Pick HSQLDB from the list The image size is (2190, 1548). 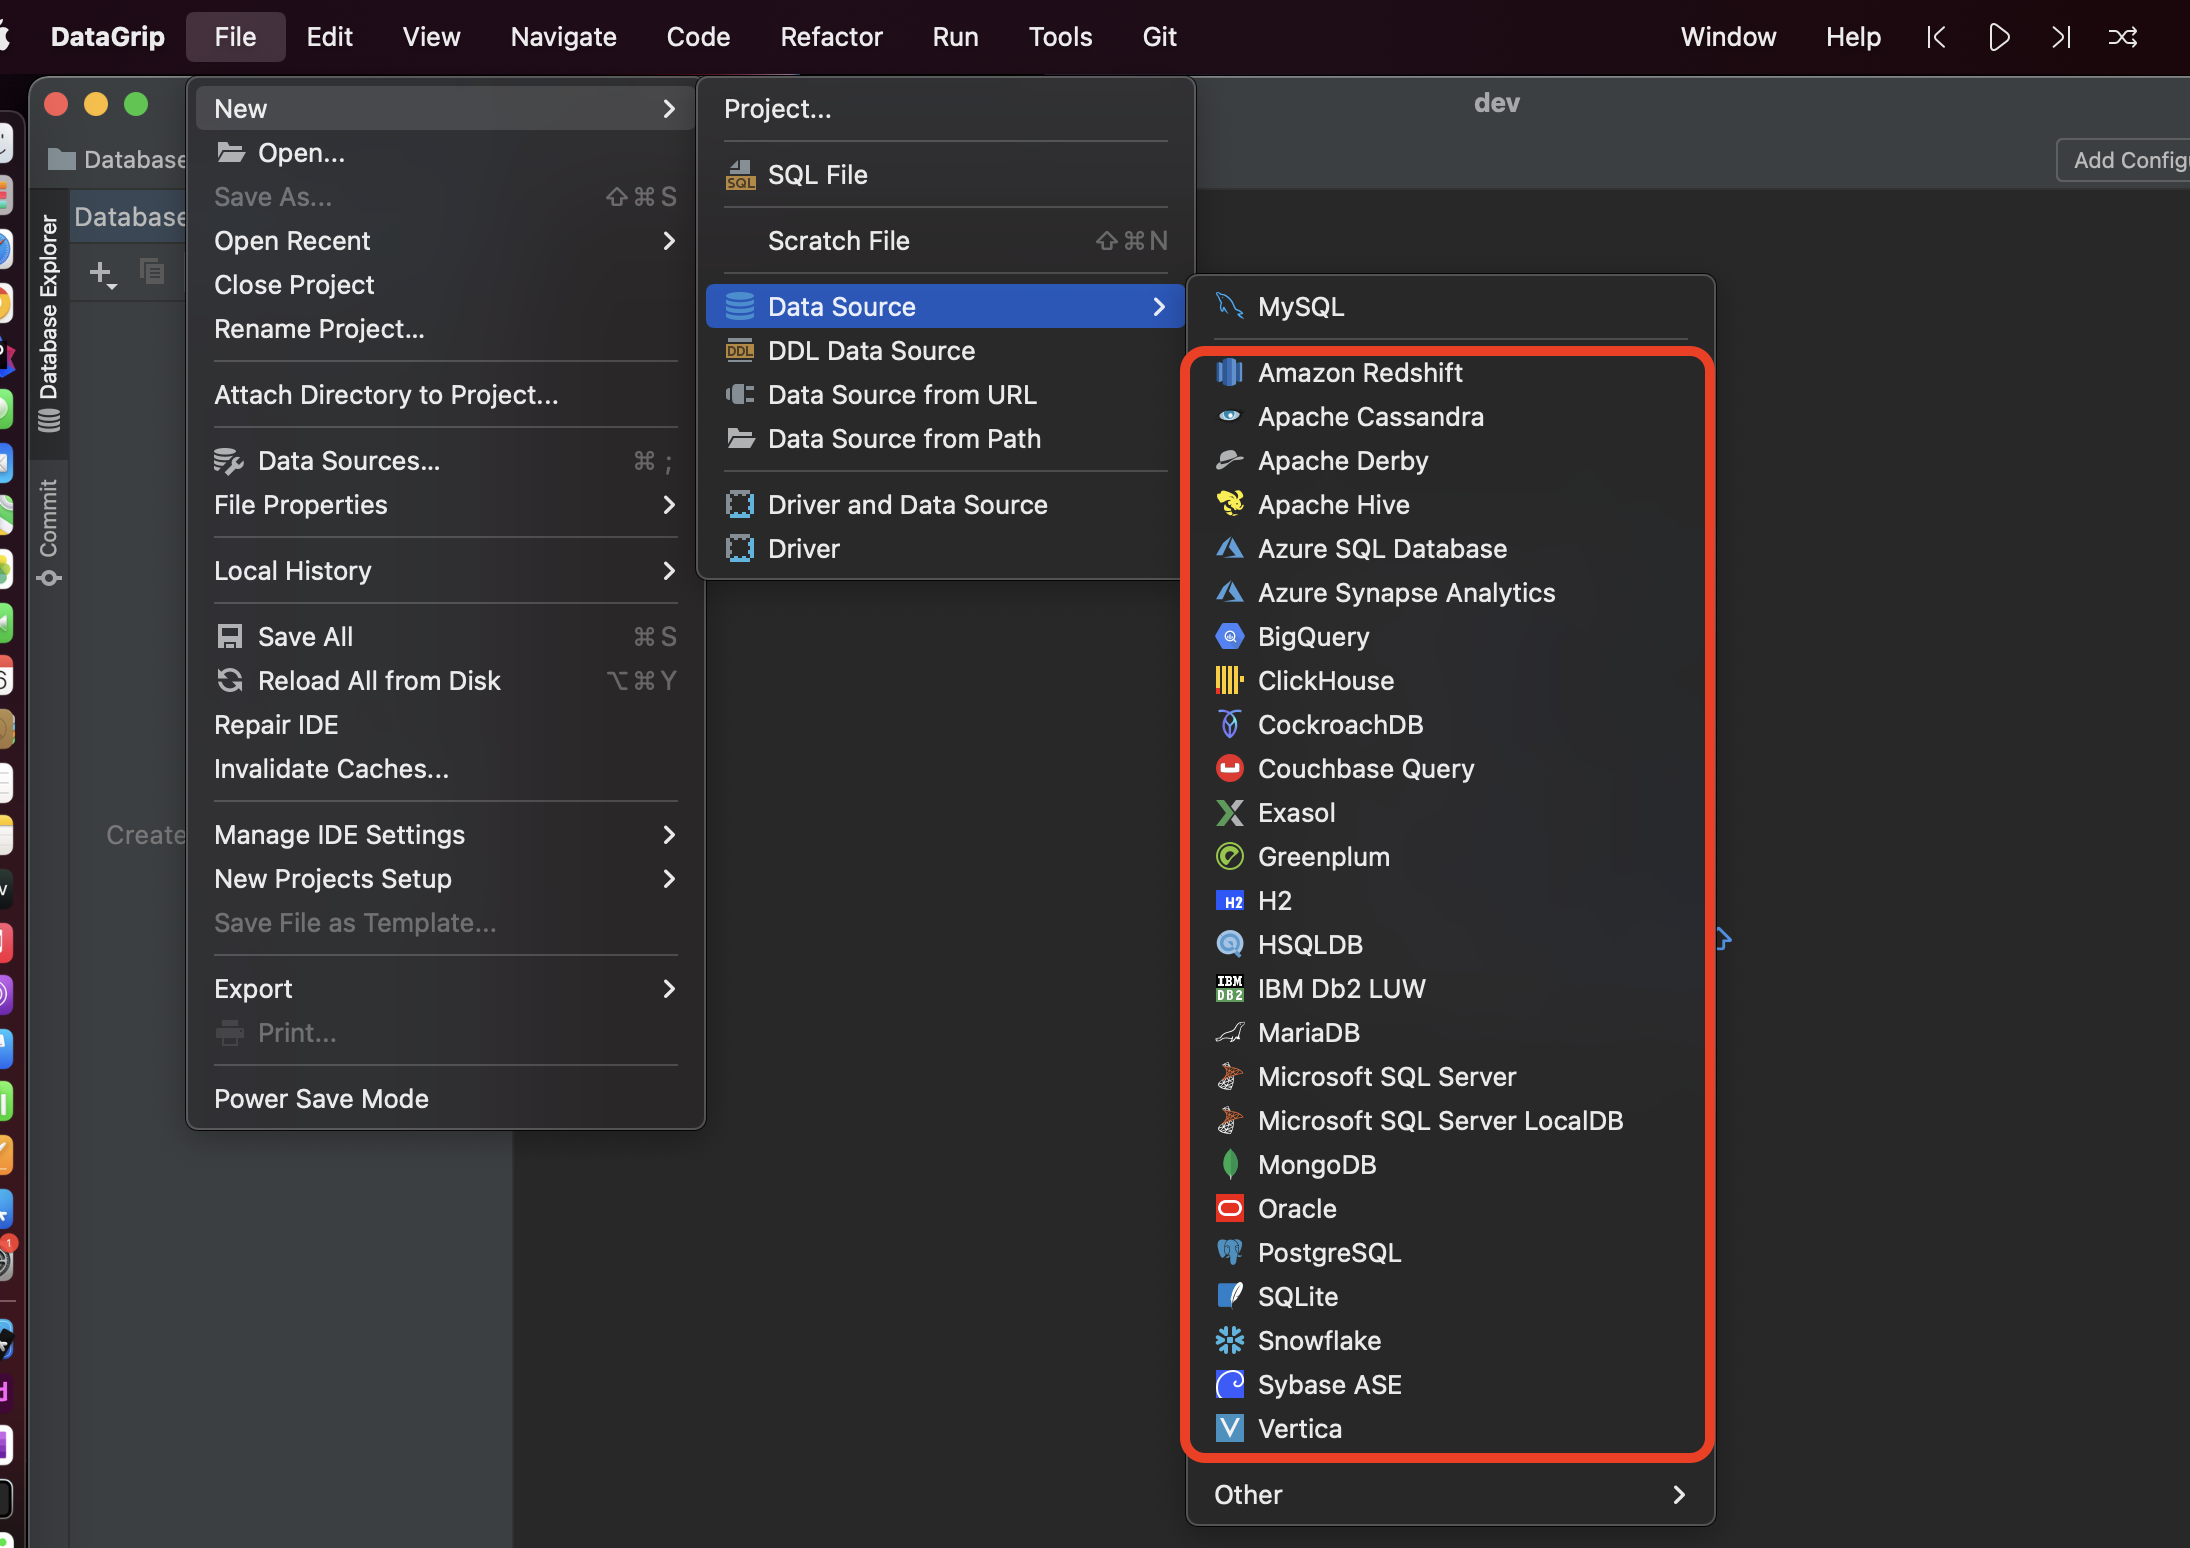point(1450,945)
